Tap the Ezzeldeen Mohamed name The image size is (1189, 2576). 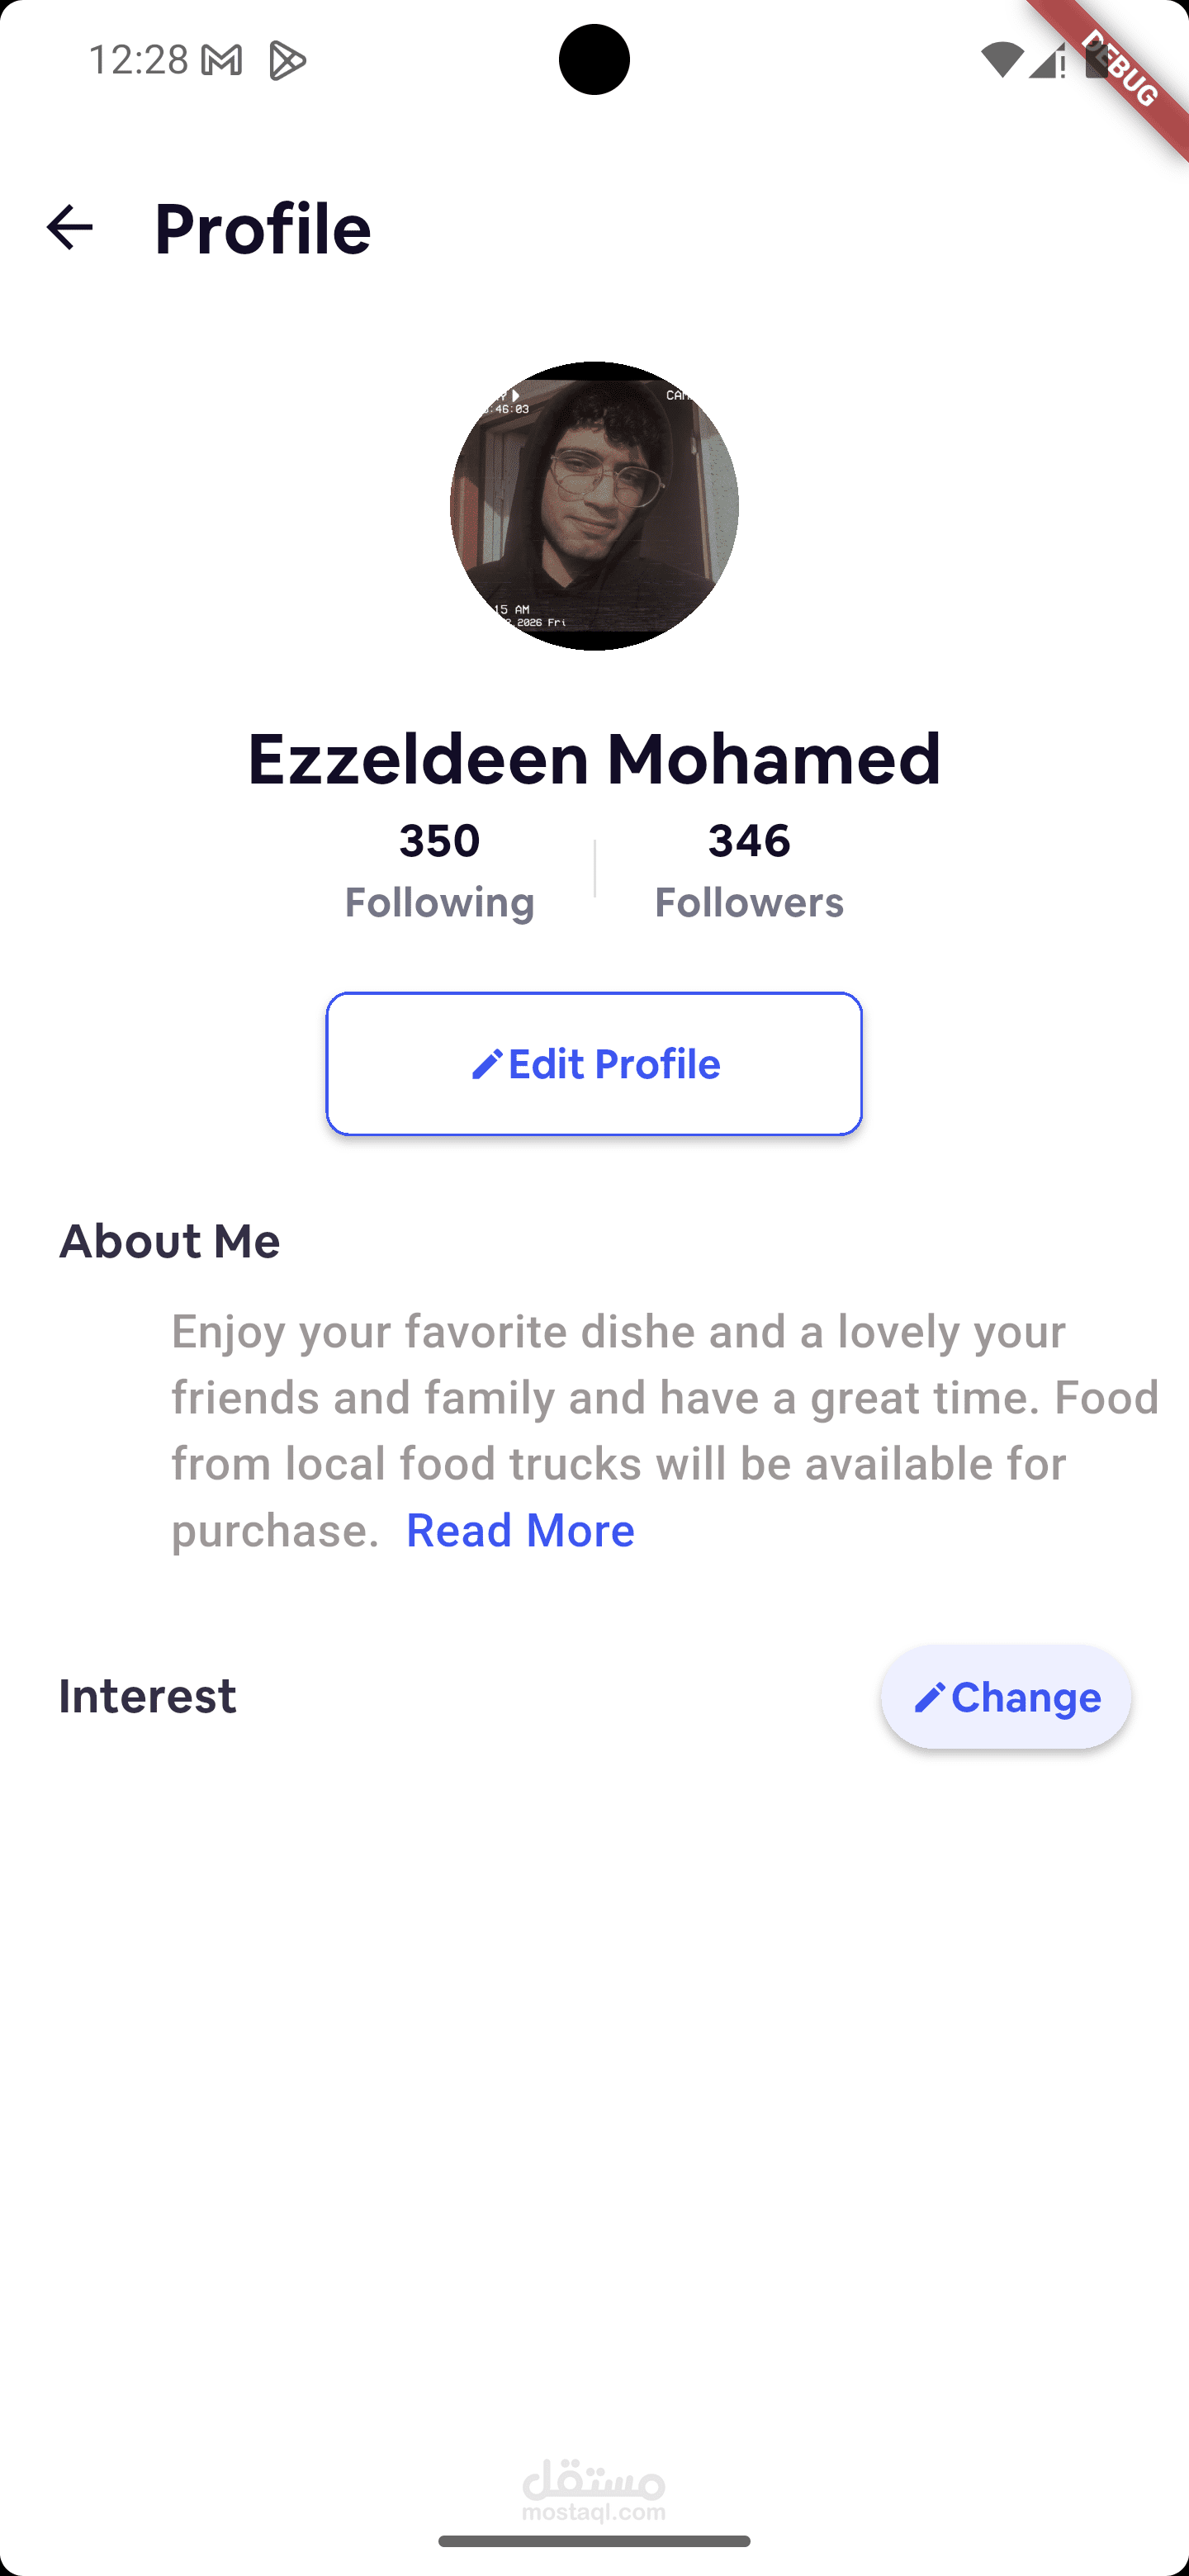coord(594,758)
